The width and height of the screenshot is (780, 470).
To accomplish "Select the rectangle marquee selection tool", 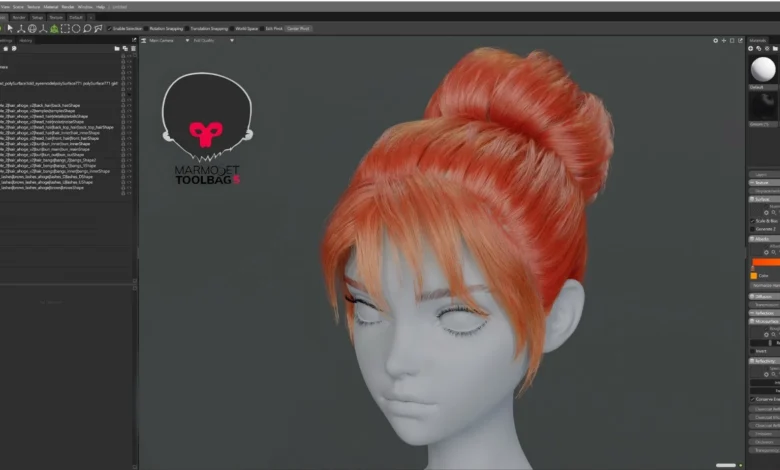I will tap(65, 28).
